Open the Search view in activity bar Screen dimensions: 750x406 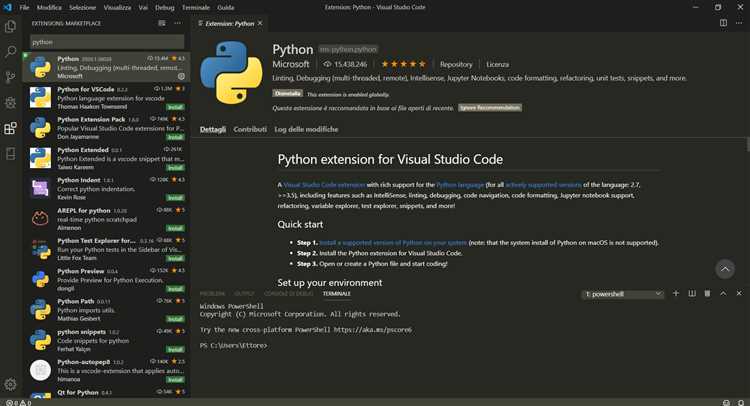(x=10, y=52)
